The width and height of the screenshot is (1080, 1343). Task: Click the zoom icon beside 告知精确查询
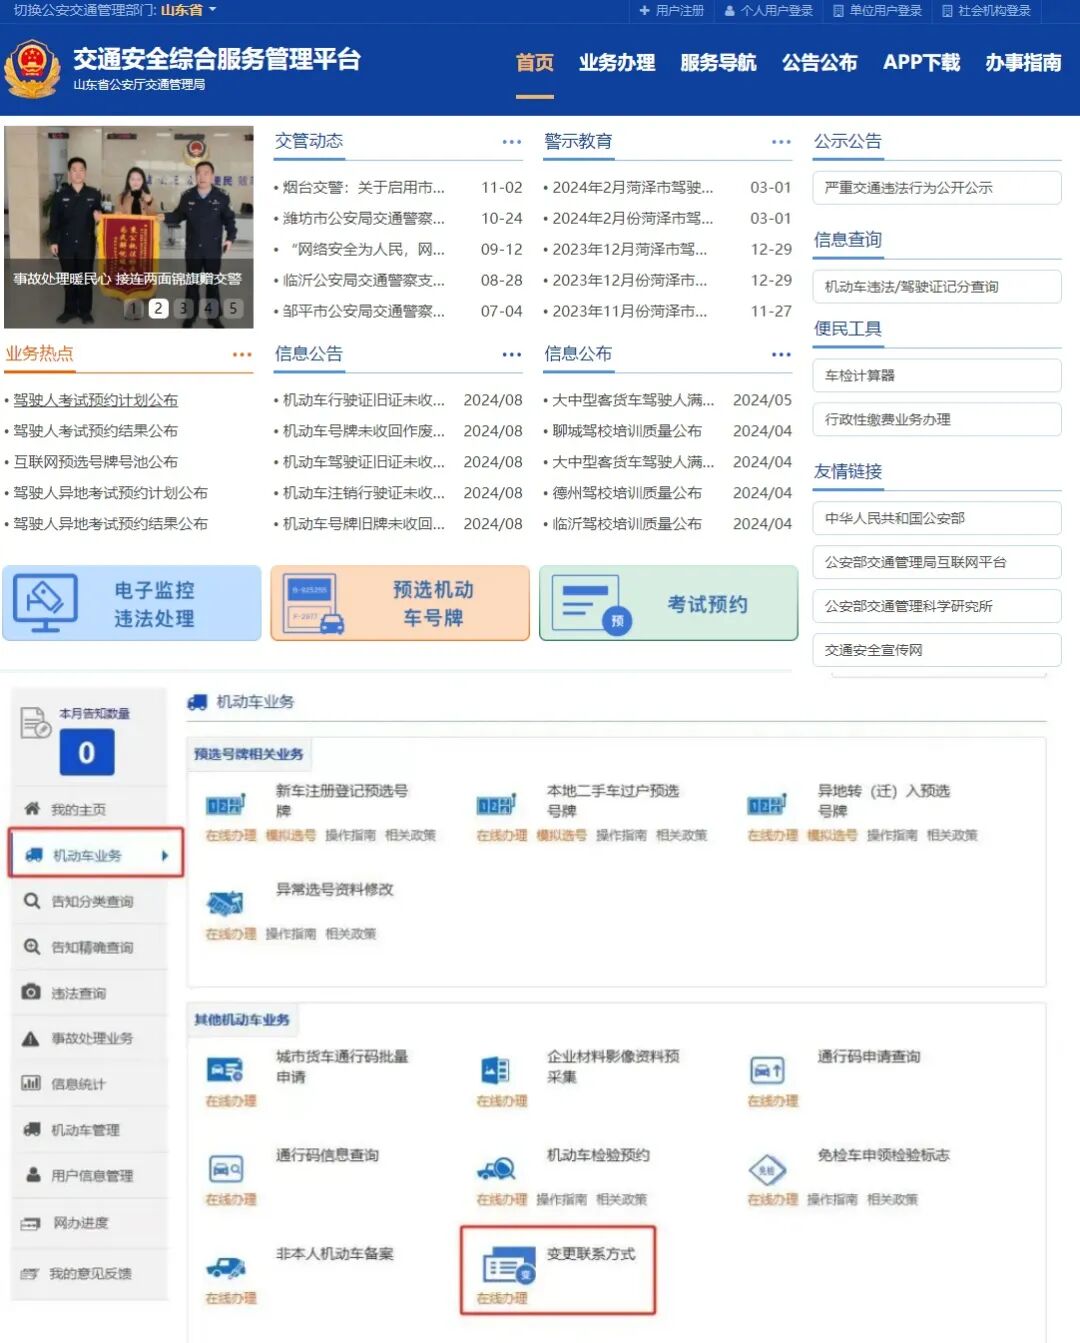click(x=32, y=947)
